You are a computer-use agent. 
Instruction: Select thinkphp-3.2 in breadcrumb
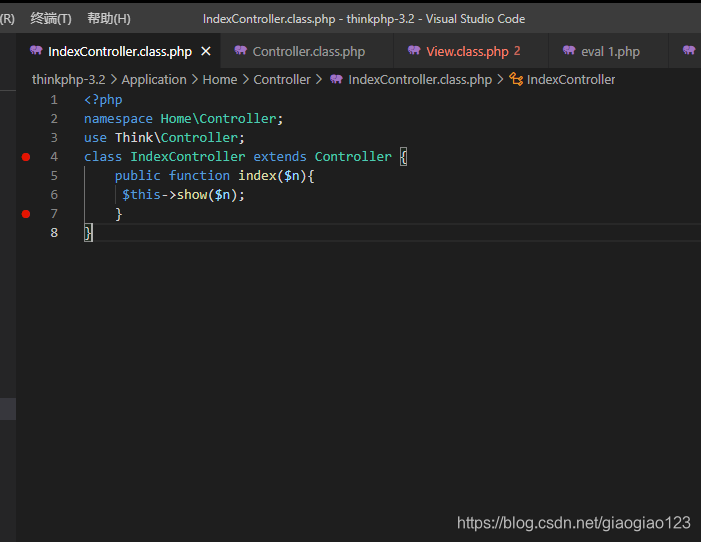click(x=68, y=80)
